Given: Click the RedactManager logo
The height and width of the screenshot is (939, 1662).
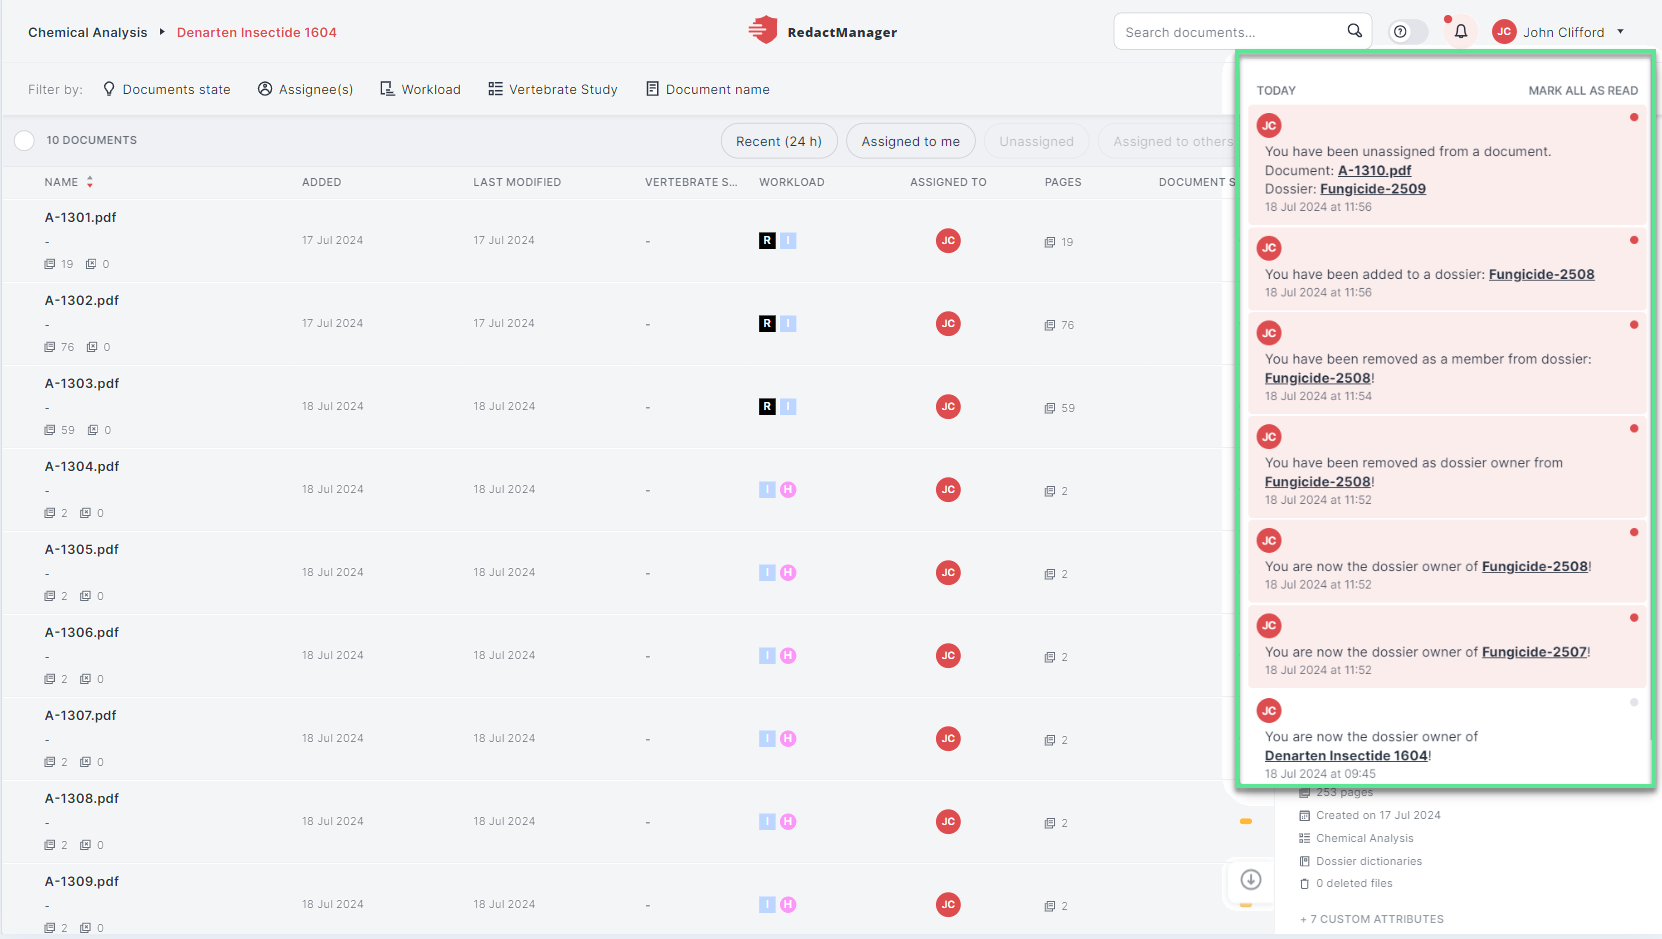Looking at the screenshot, I should [x=822, y=31].
